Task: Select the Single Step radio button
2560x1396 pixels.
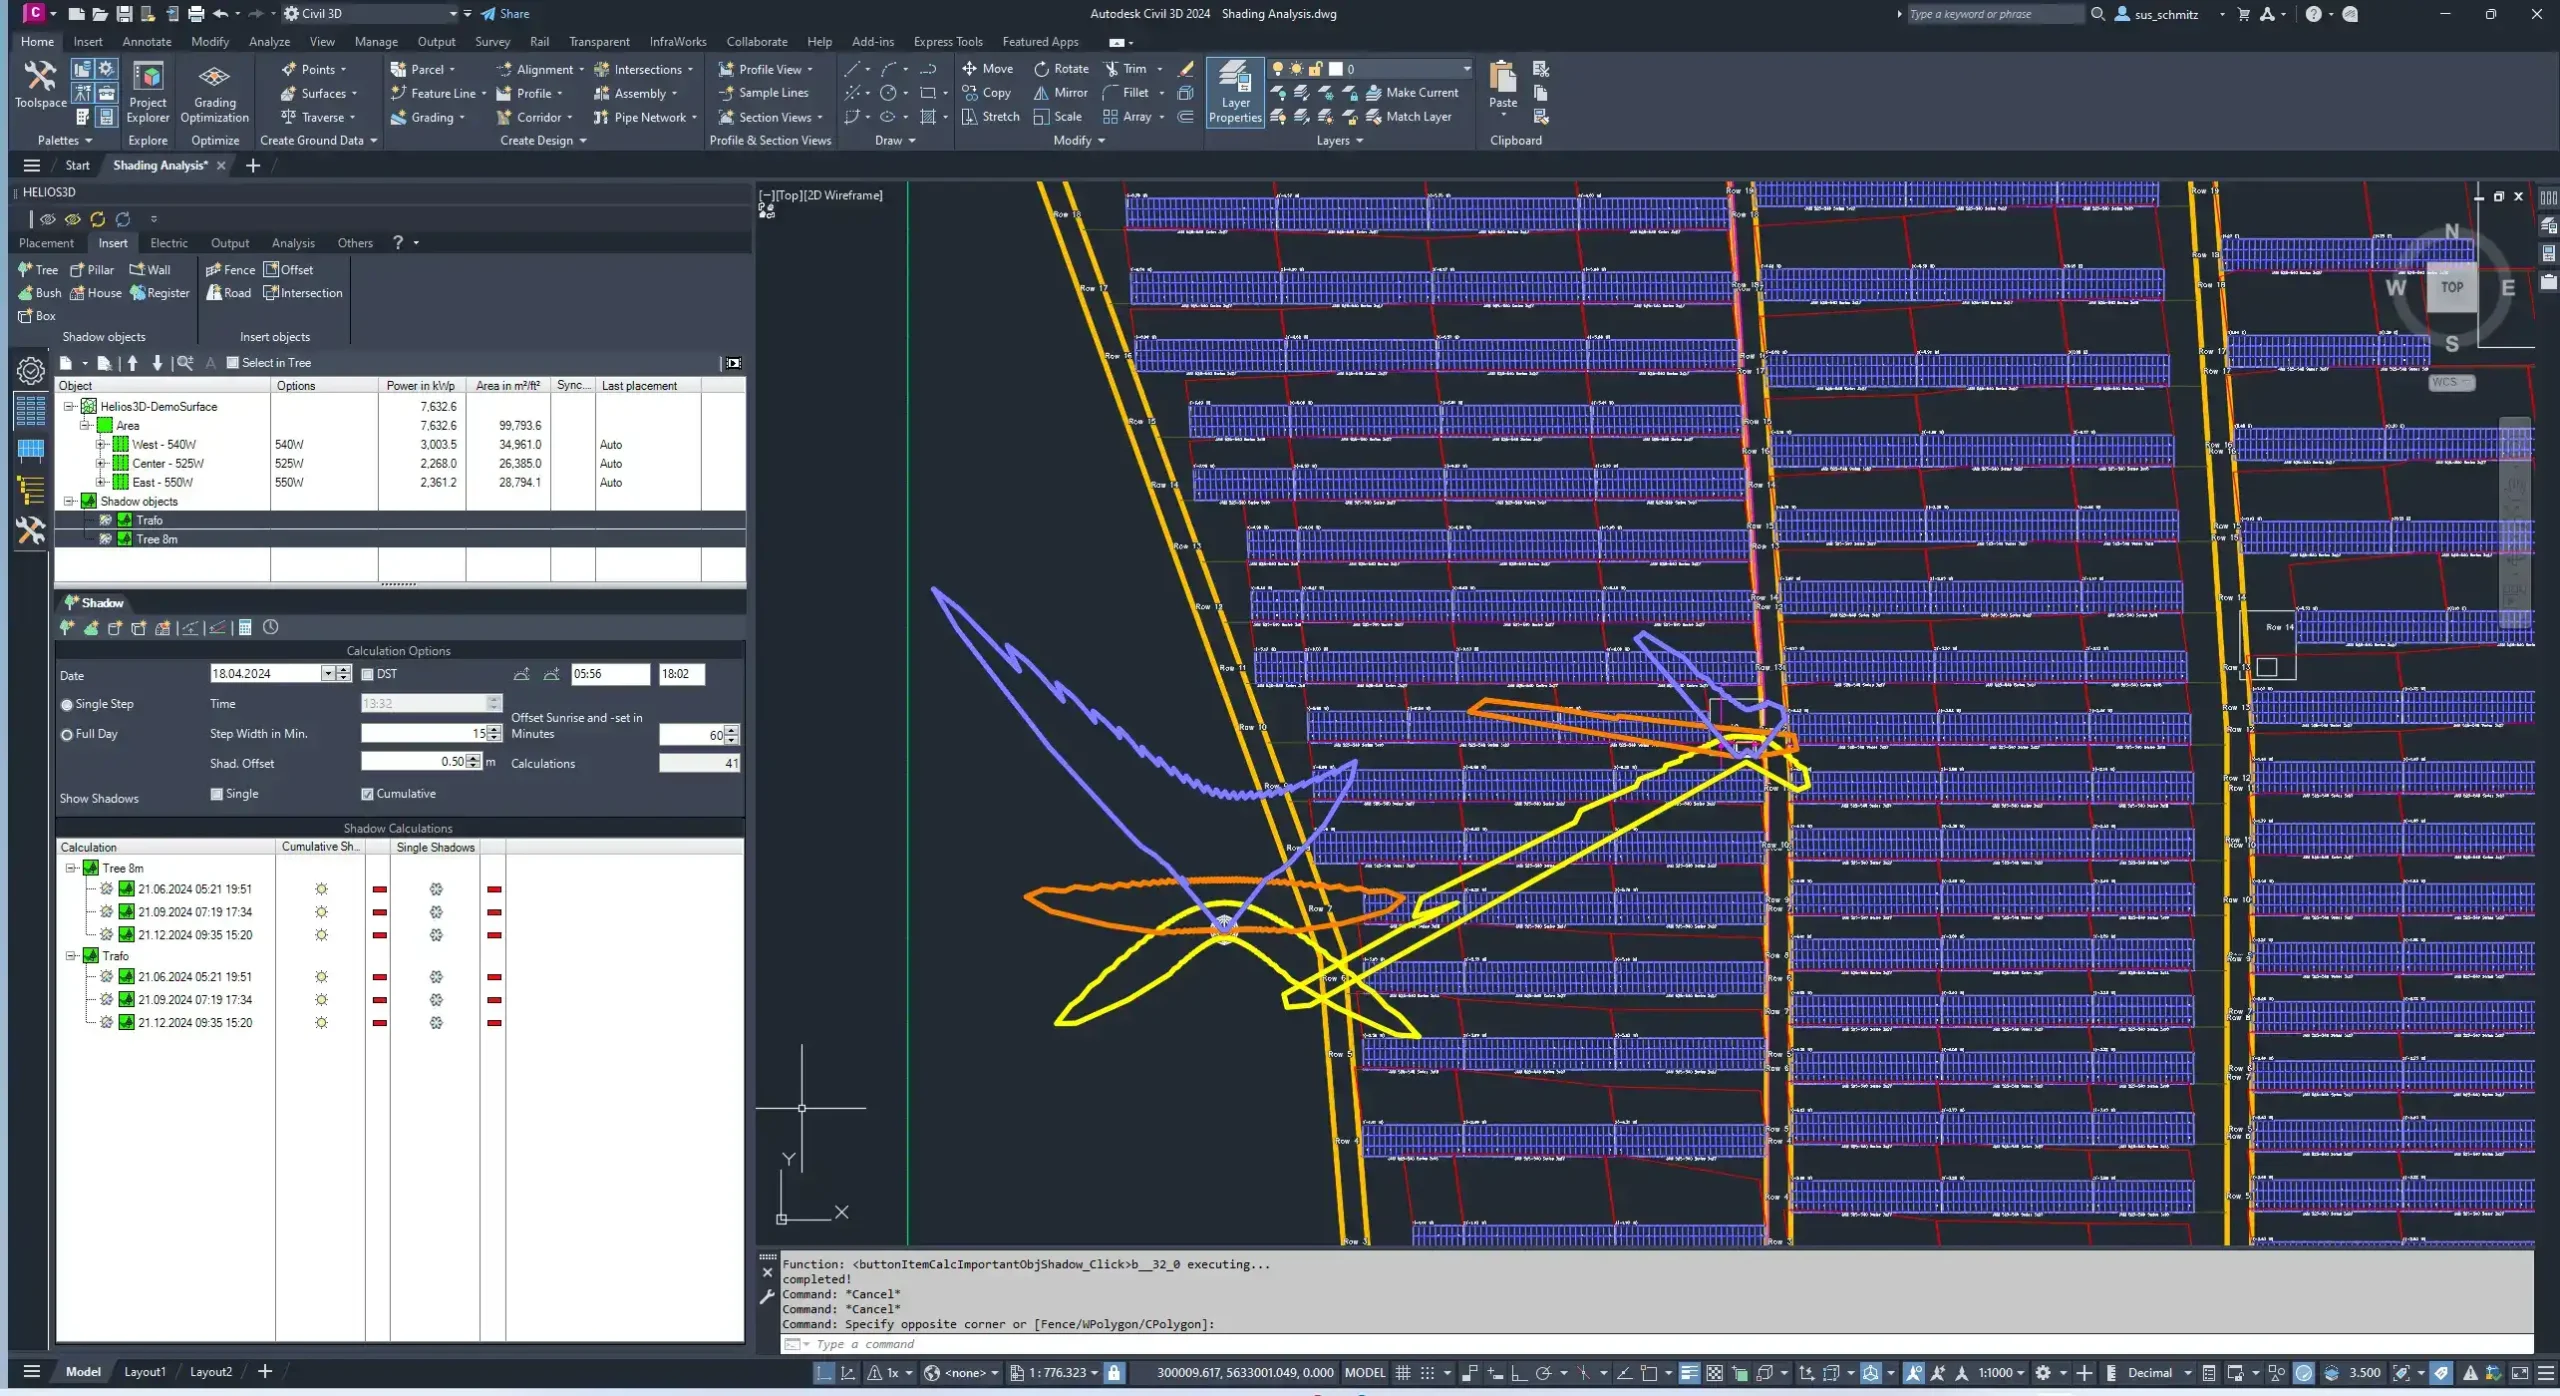Action: point(67,705)
